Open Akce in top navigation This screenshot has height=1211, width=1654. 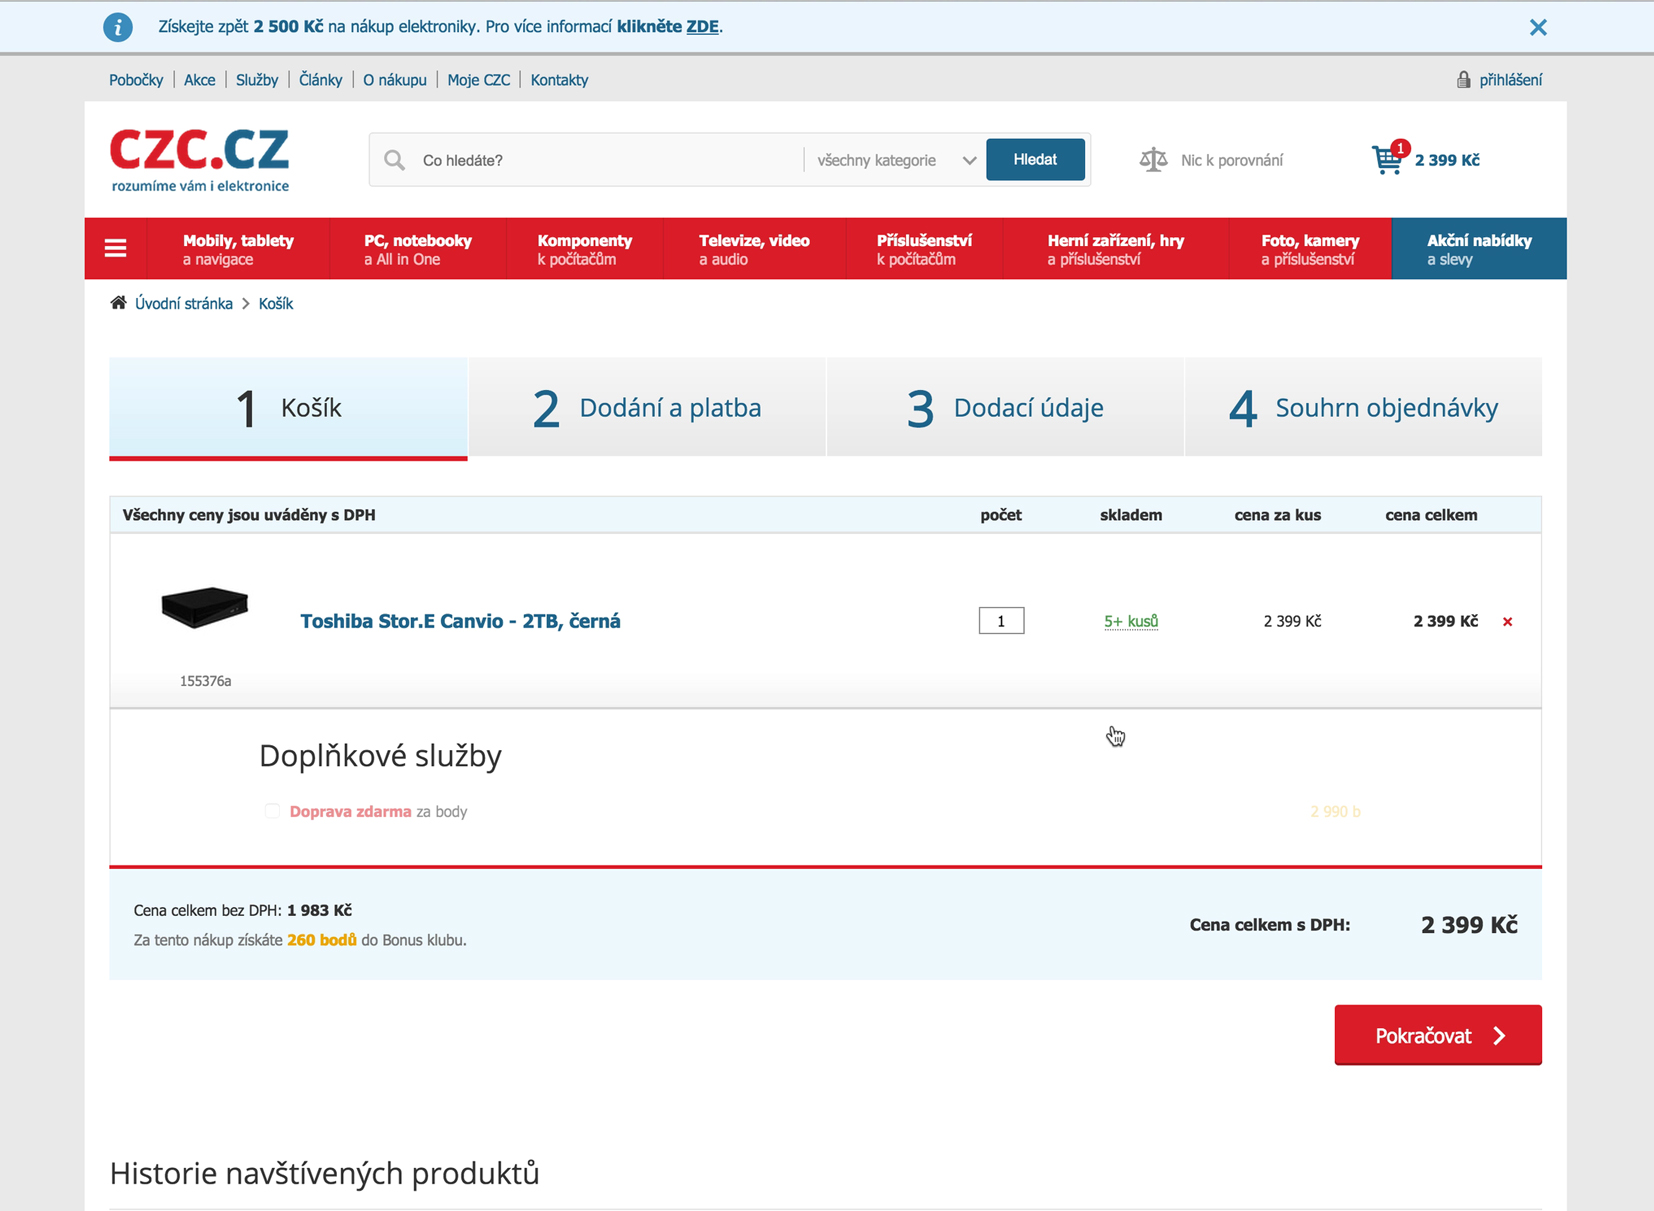tap(199, 80)
